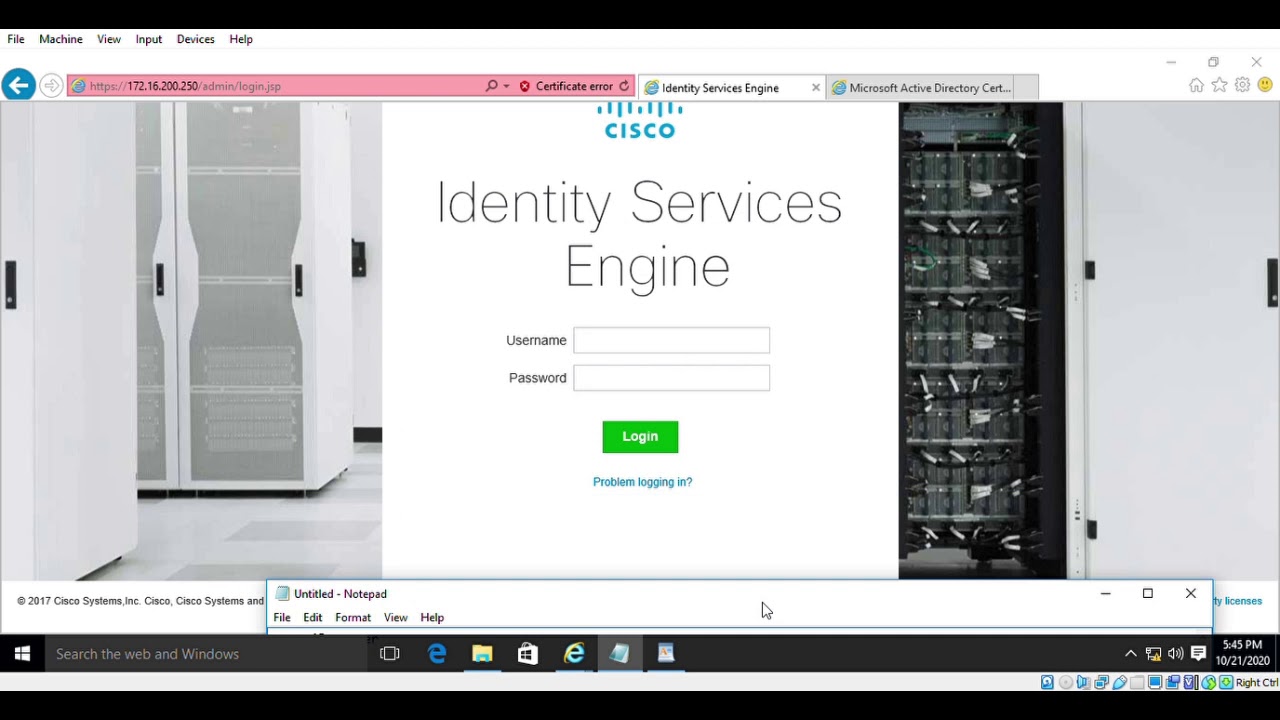Switch to Notepad taskbar icon

click(x=620, y=654)
